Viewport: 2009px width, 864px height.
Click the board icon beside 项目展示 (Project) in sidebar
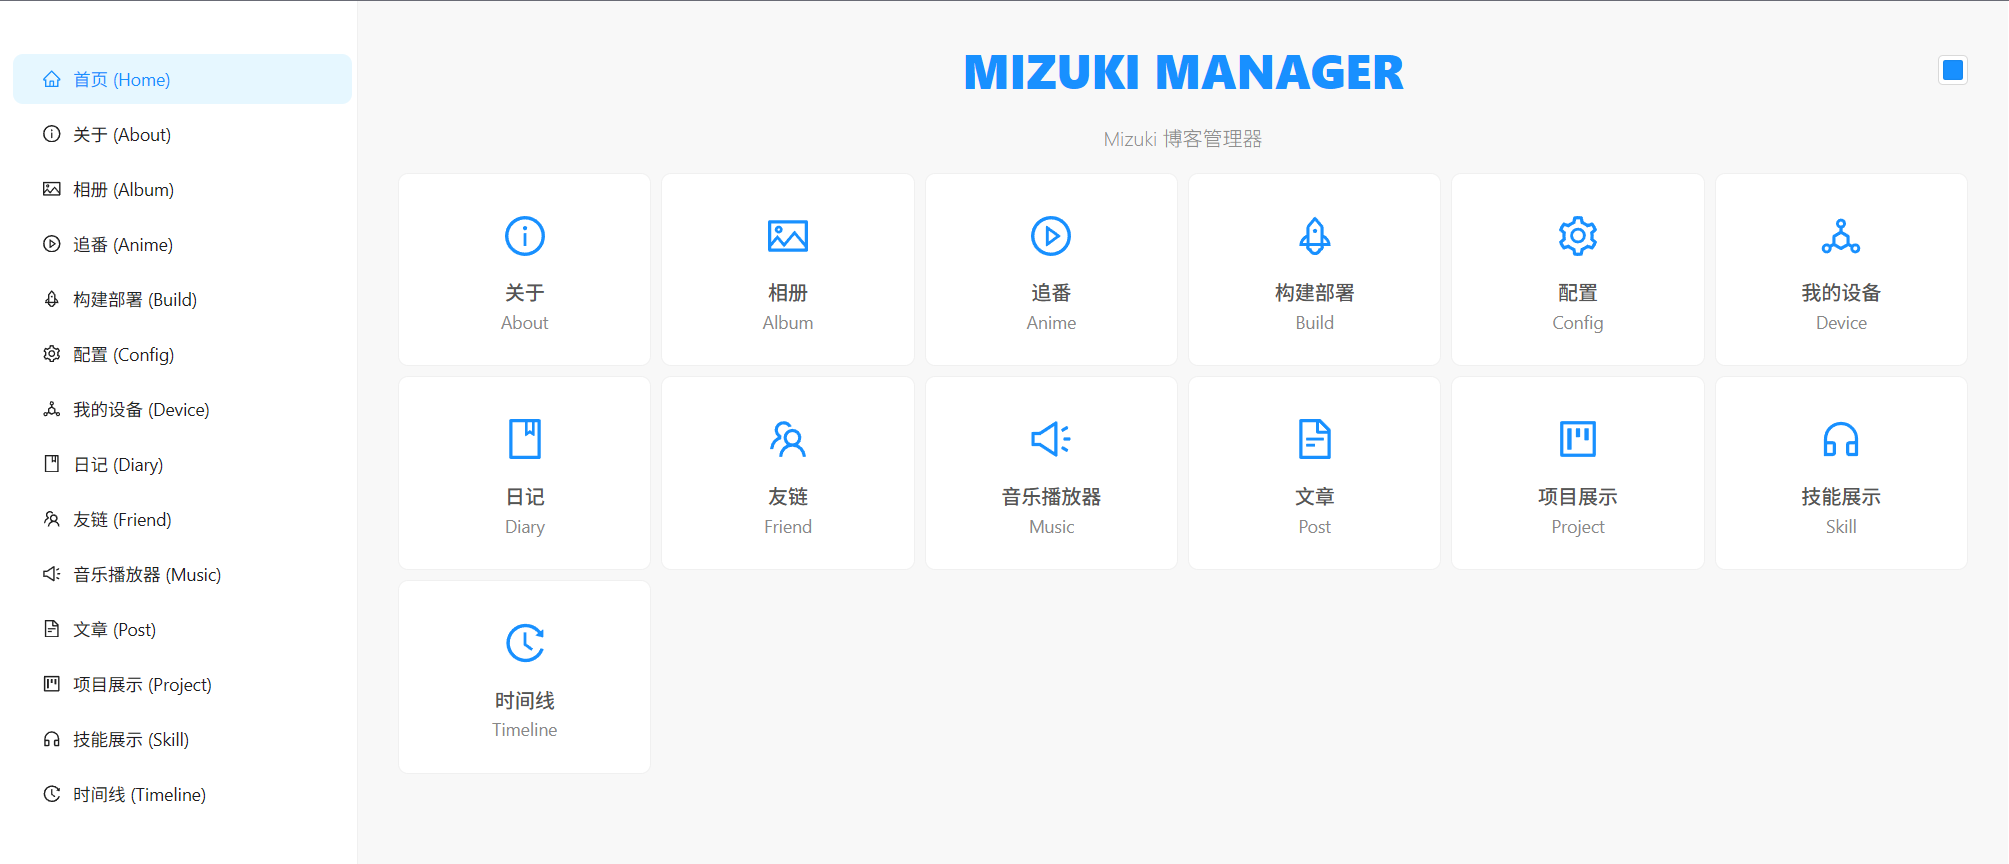[x=52, y=684]
